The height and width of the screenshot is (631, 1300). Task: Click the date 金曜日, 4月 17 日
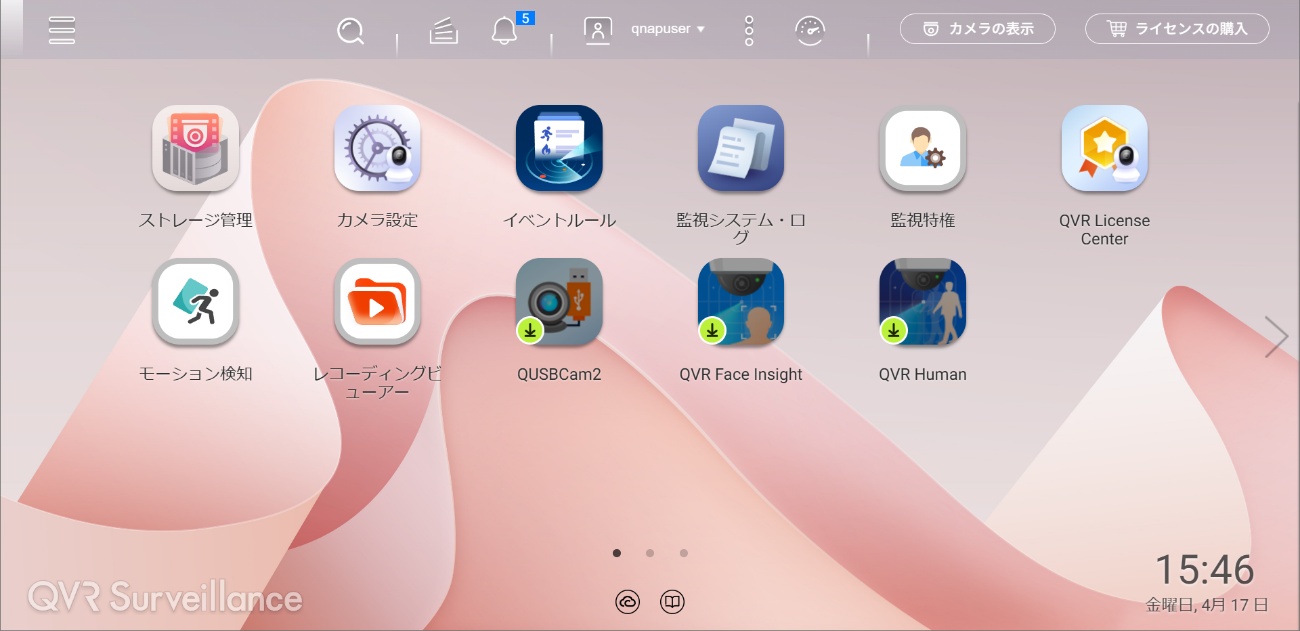coord(1207,604)
